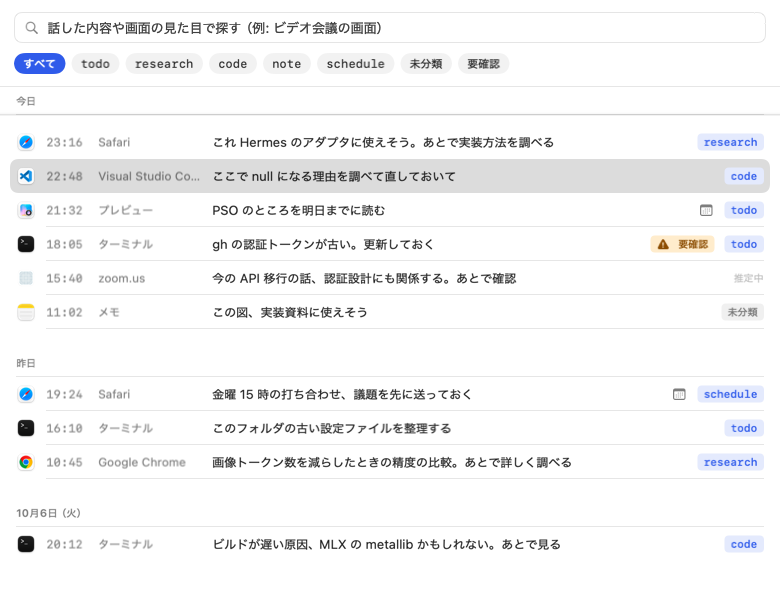Image resolution: width=780 pixels, height=600 pixels.
Task: Click the code tag on the metallib row
Action: 744,544
